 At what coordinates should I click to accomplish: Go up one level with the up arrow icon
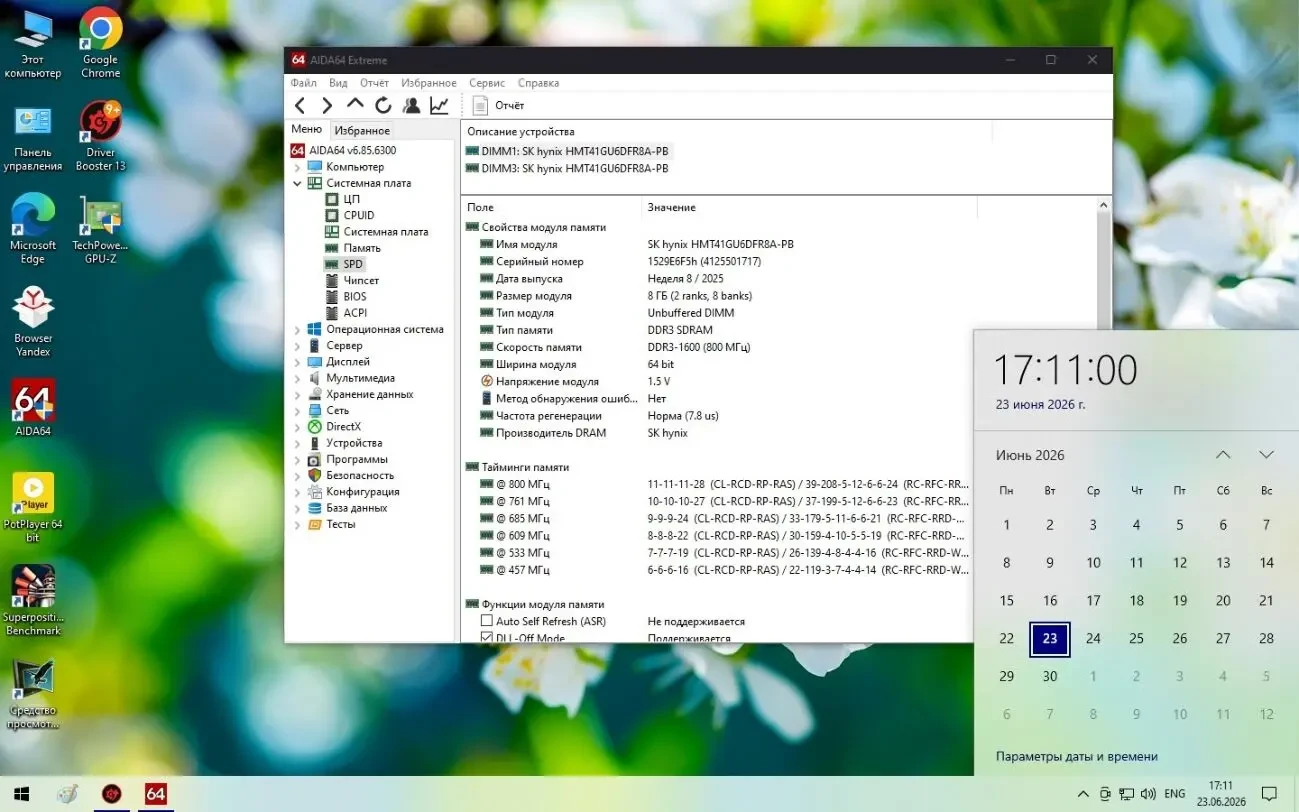tap(355, 104)
